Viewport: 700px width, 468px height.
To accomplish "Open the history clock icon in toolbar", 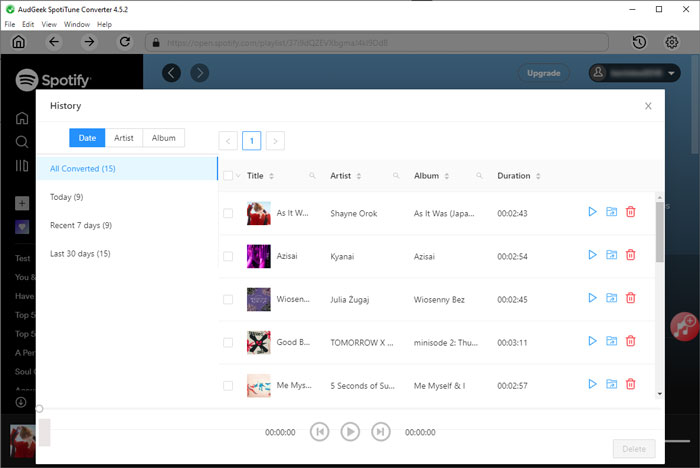I will click(x=639, y=42).
